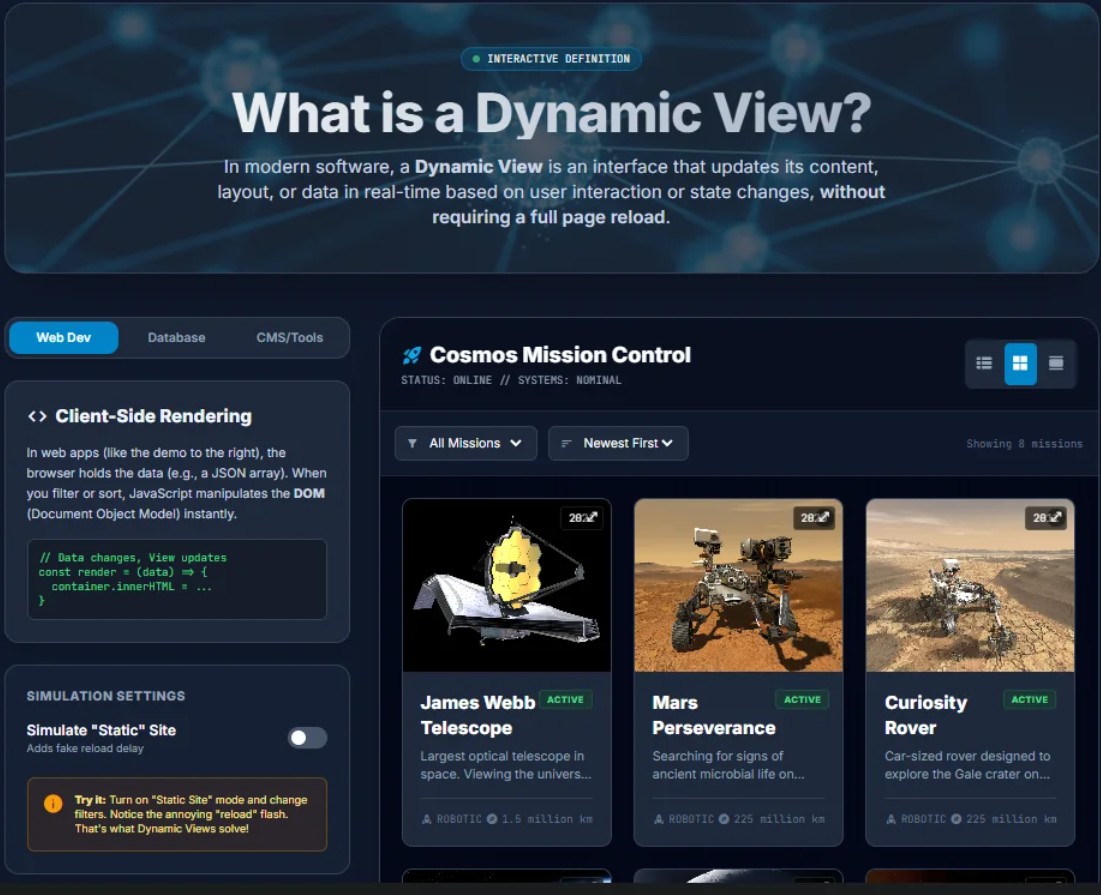Click expand icon on James Webb Telescope image

[591, 518]
